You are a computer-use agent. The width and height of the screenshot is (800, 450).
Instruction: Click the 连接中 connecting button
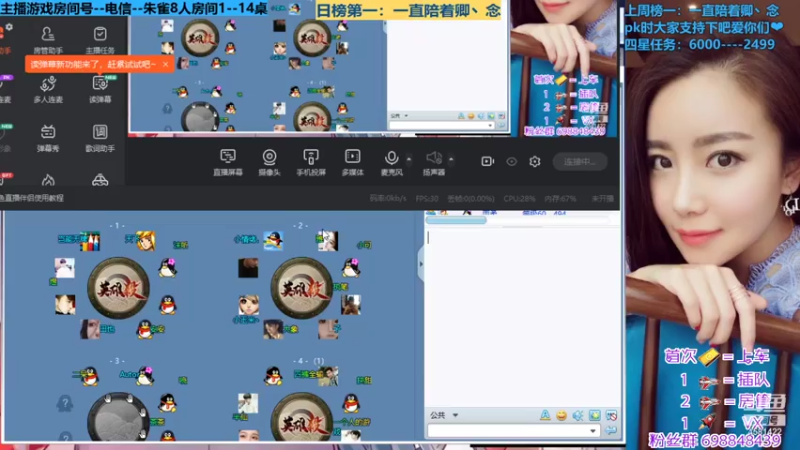coord(580,162)
